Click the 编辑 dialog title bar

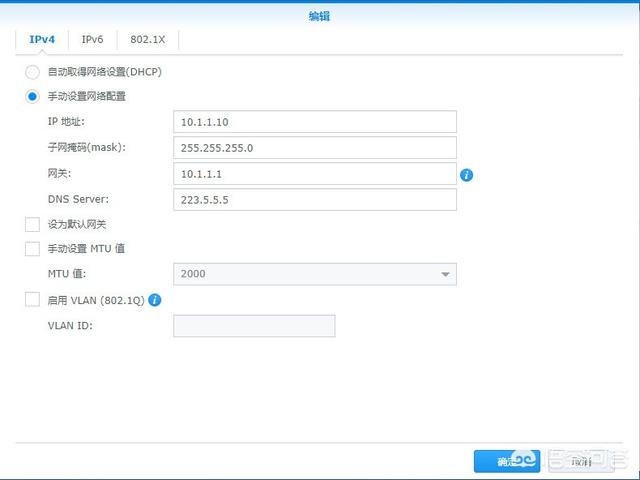[320, 16]
